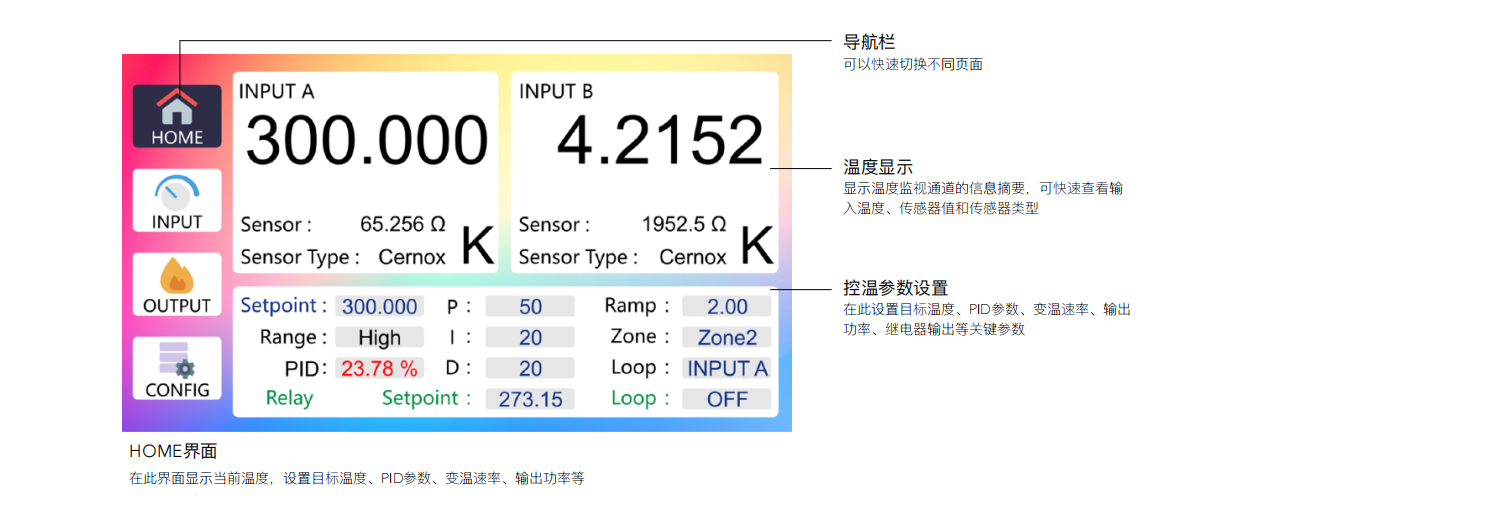Change control Loop source INPUT A
This screenshot has height=518, width=1508.
[x=727, y=368]
